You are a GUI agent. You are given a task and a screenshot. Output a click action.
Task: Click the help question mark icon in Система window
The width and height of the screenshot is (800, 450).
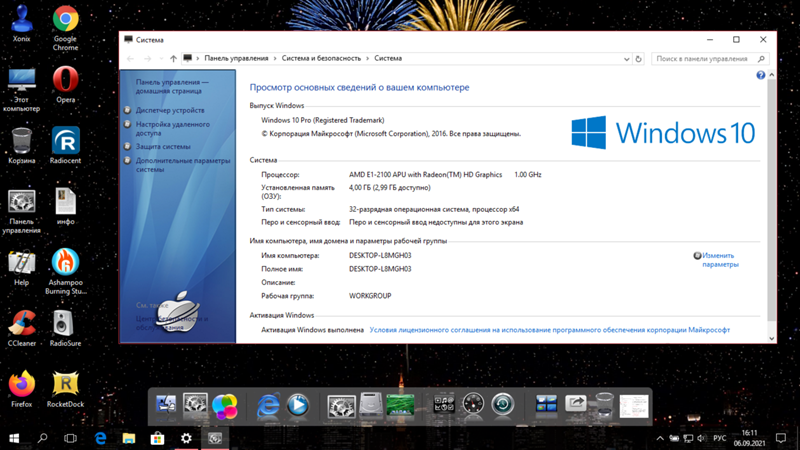coord(760,75)
